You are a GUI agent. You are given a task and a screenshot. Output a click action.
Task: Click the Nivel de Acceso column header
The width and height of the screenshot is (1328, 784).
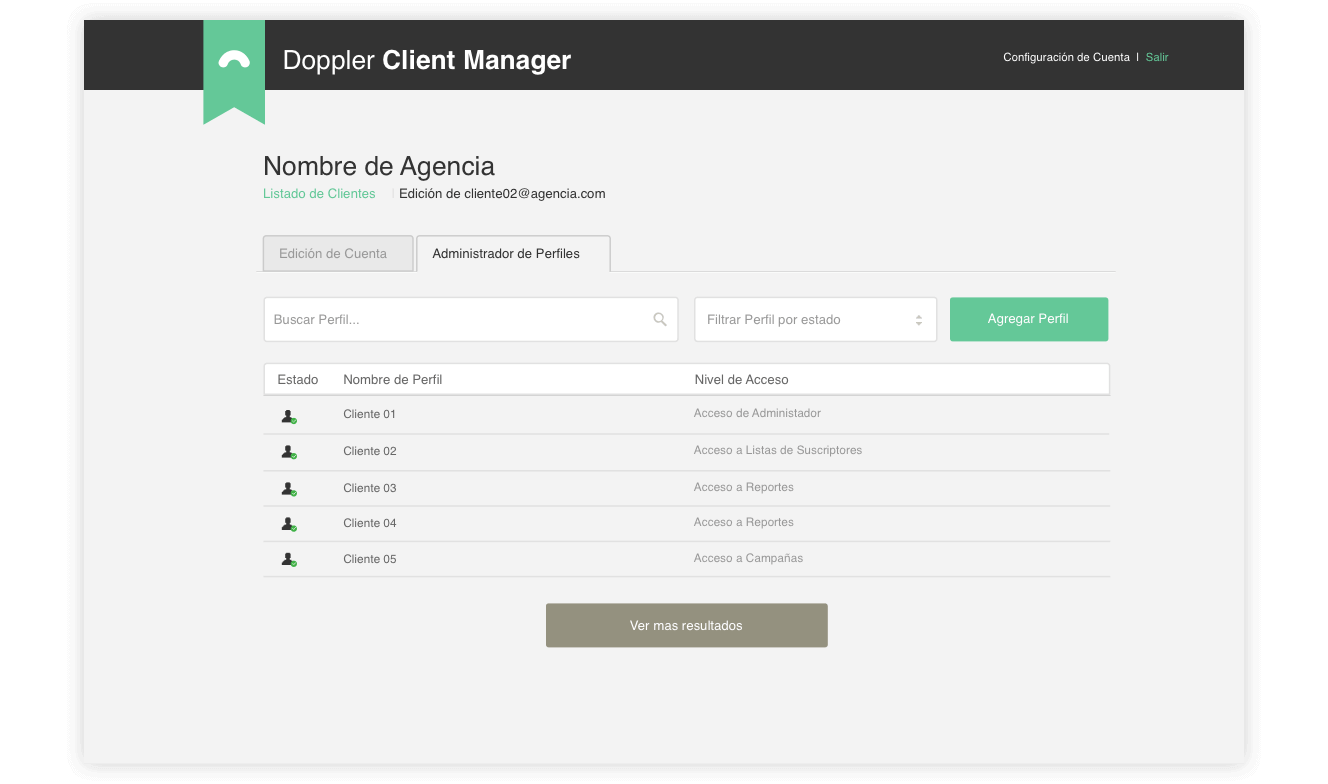(x=741, y=380)
